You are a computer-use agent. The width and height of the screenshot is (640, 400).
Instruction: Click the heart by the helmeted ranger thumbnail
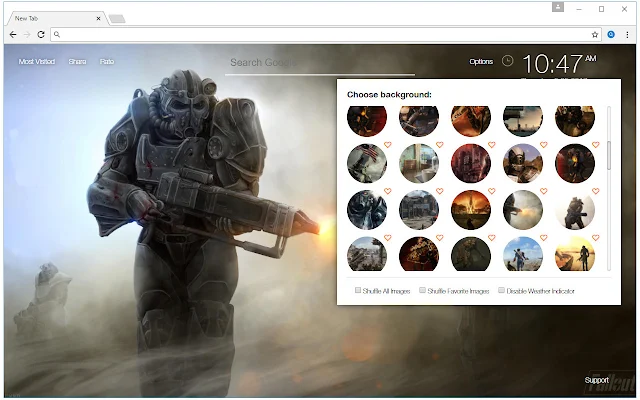pyautogui.click(x=543, y=144)
